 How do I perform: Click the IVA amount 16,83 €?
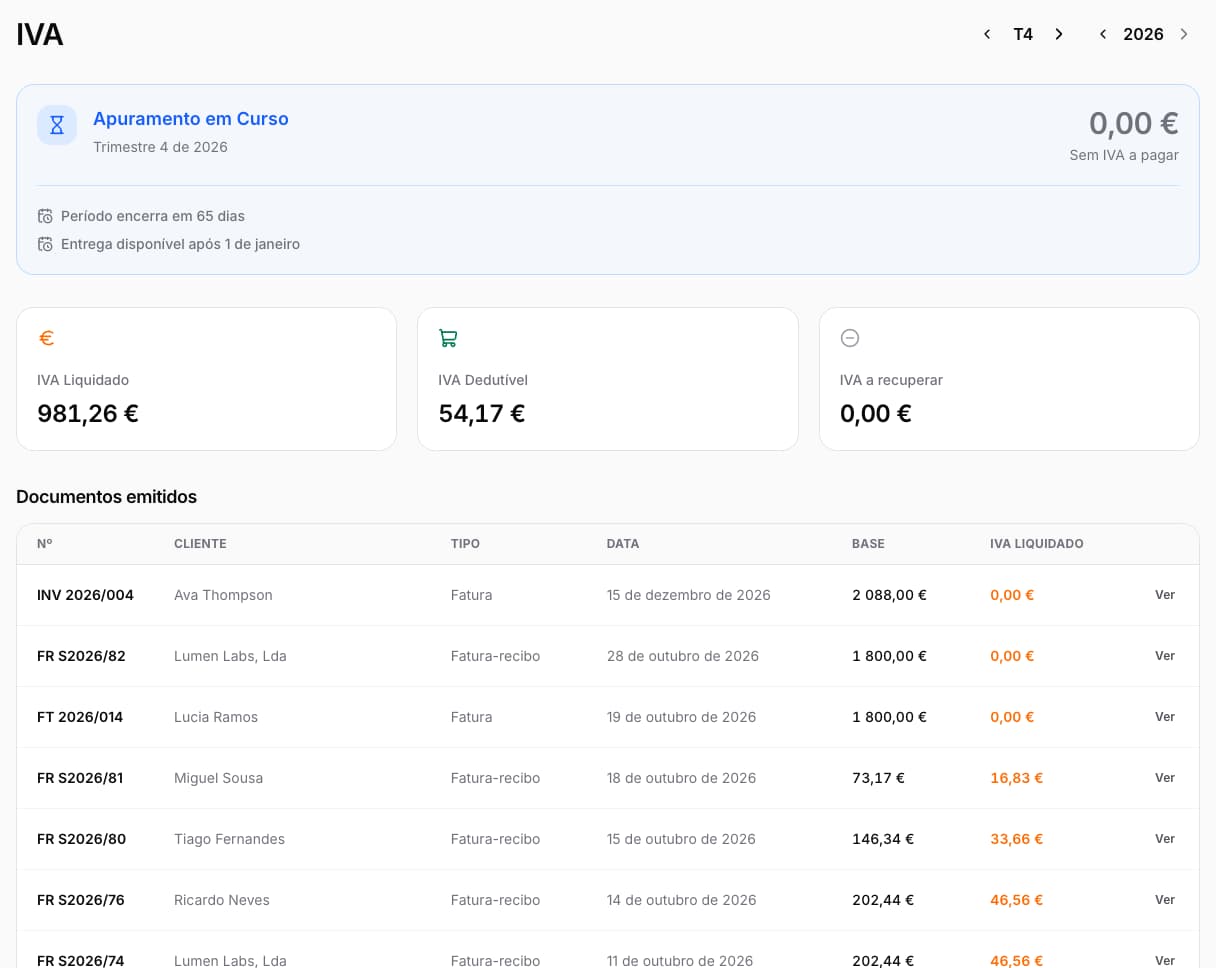1016,778
